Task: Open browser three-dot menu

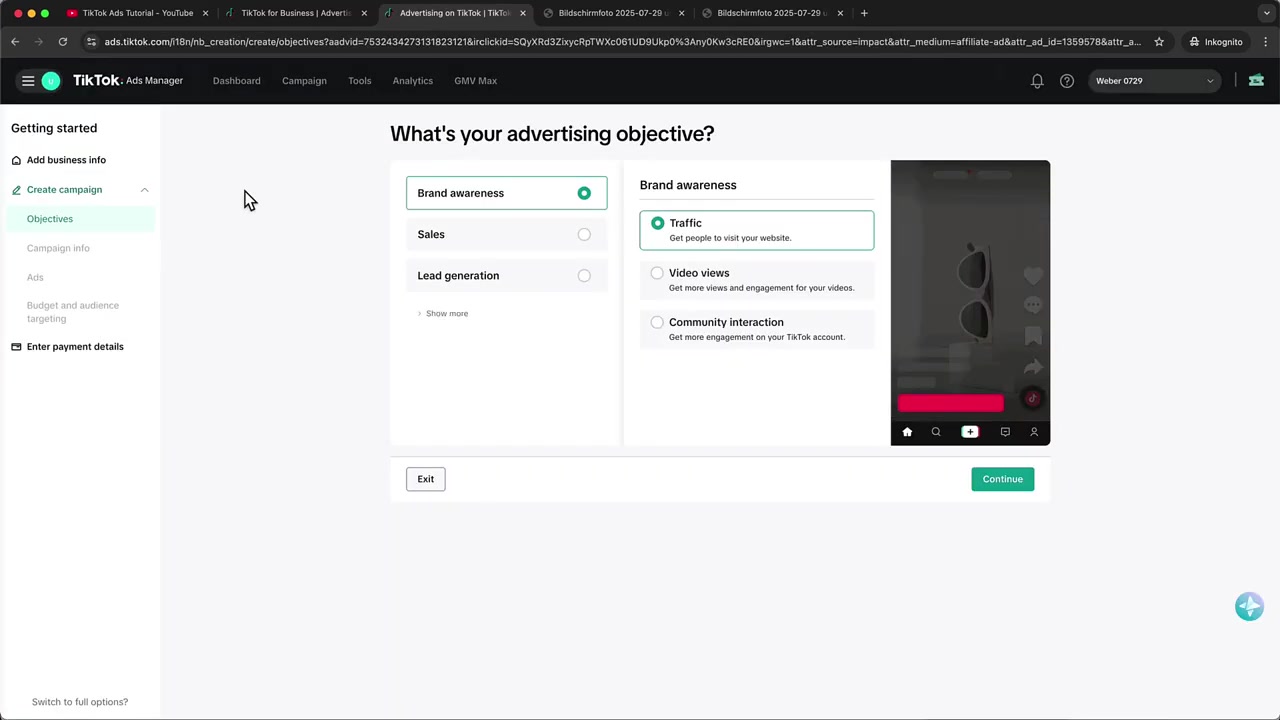Action: 1265,42
